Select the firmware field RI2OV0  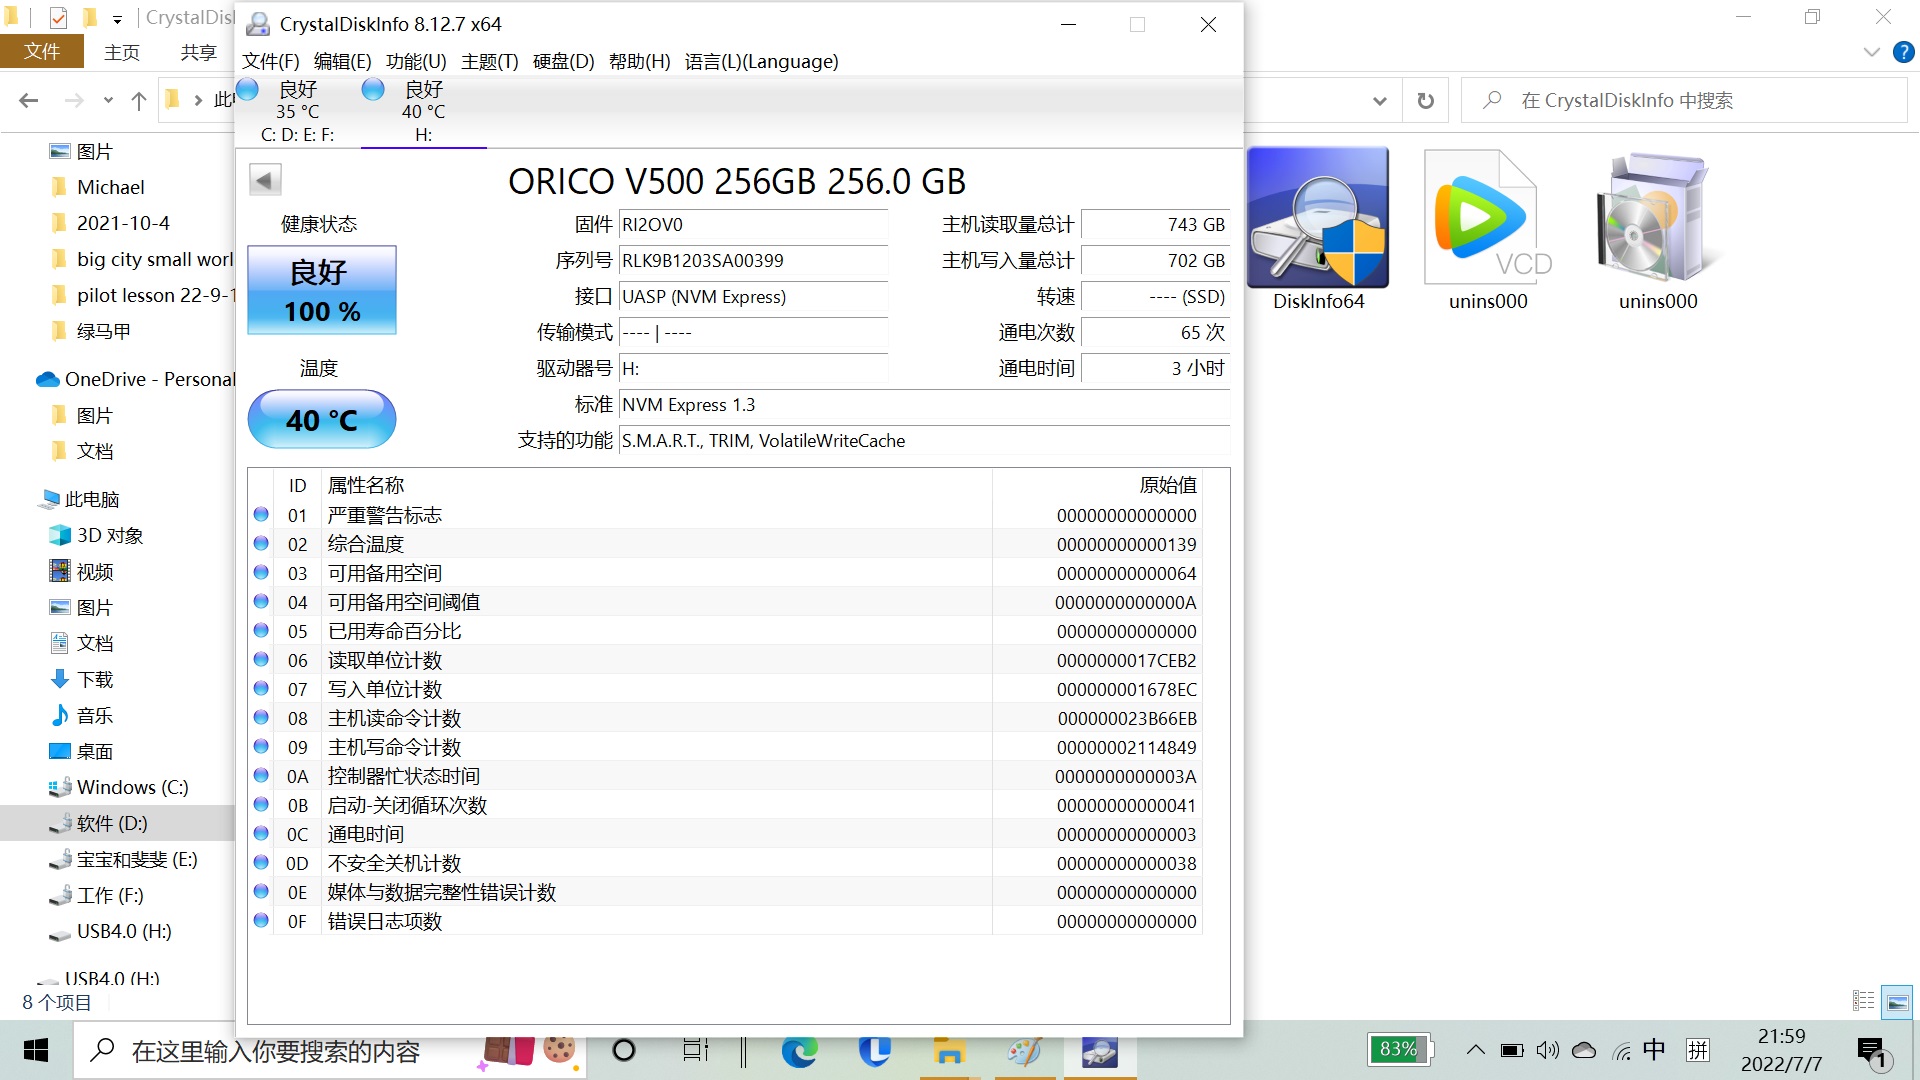coord(753,224)
